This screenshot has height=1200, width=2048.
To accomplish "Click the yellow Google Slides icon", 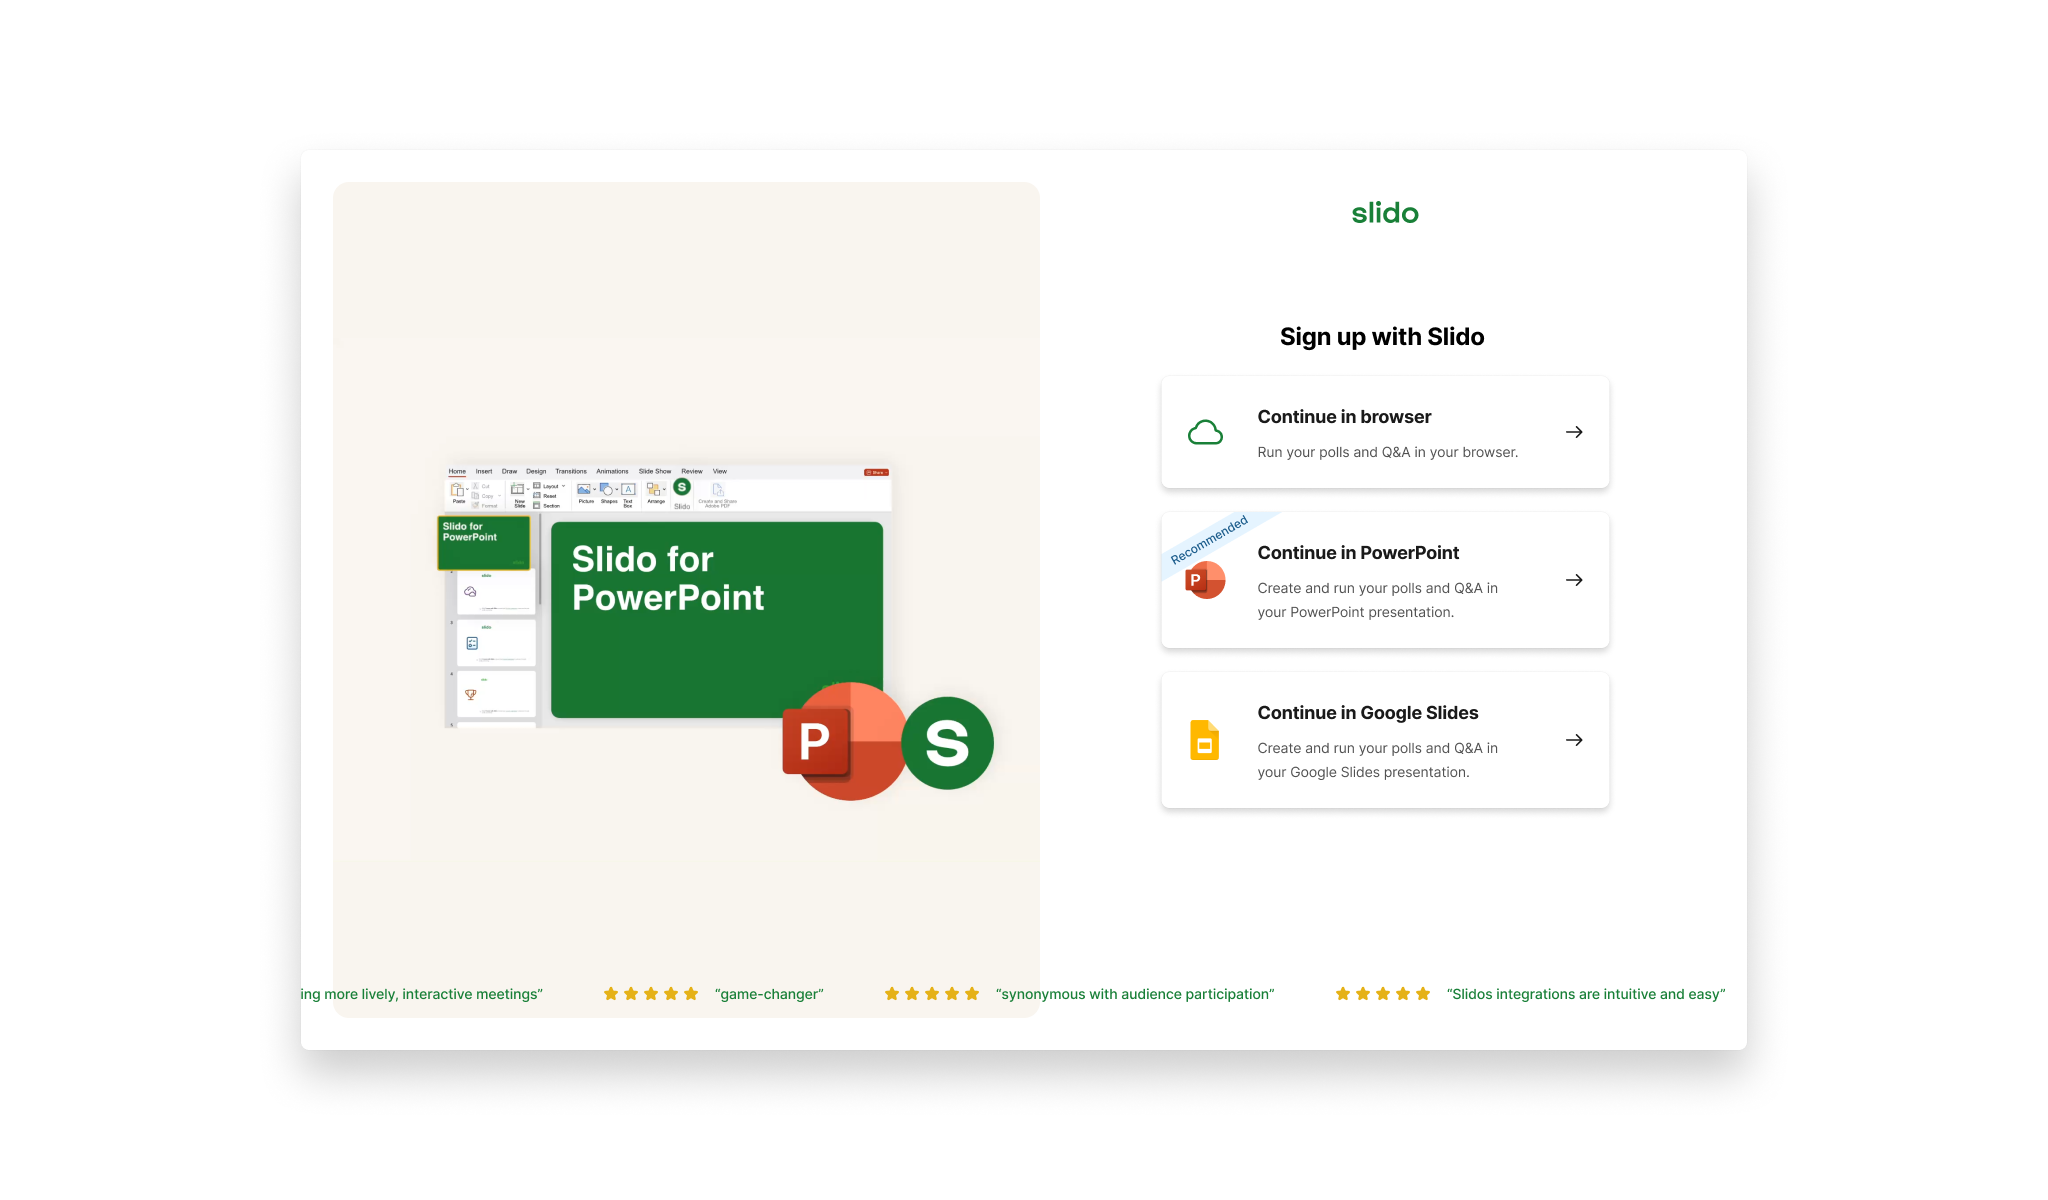I will (1205, 740).
